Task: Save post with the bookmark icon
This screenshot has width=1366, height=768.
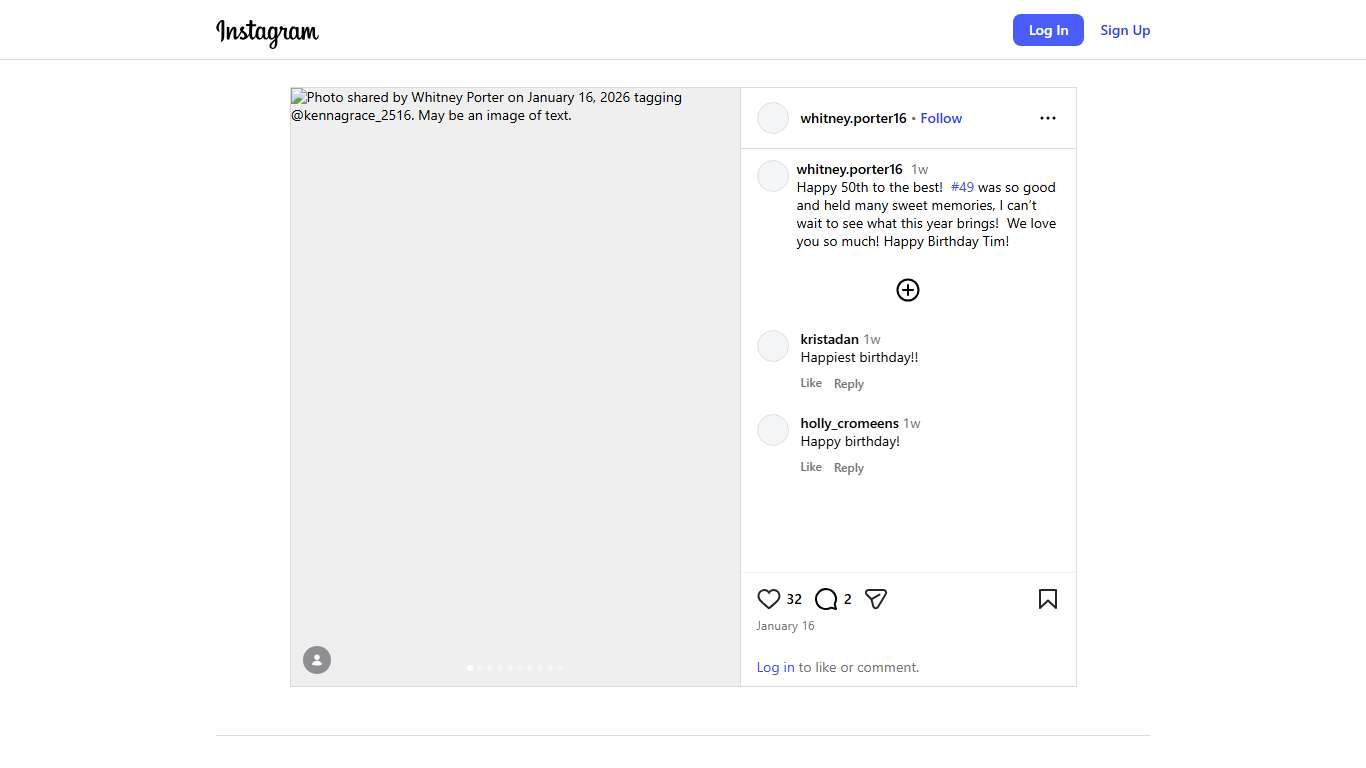Action: pyautogui.click(x=1047, y=599)
